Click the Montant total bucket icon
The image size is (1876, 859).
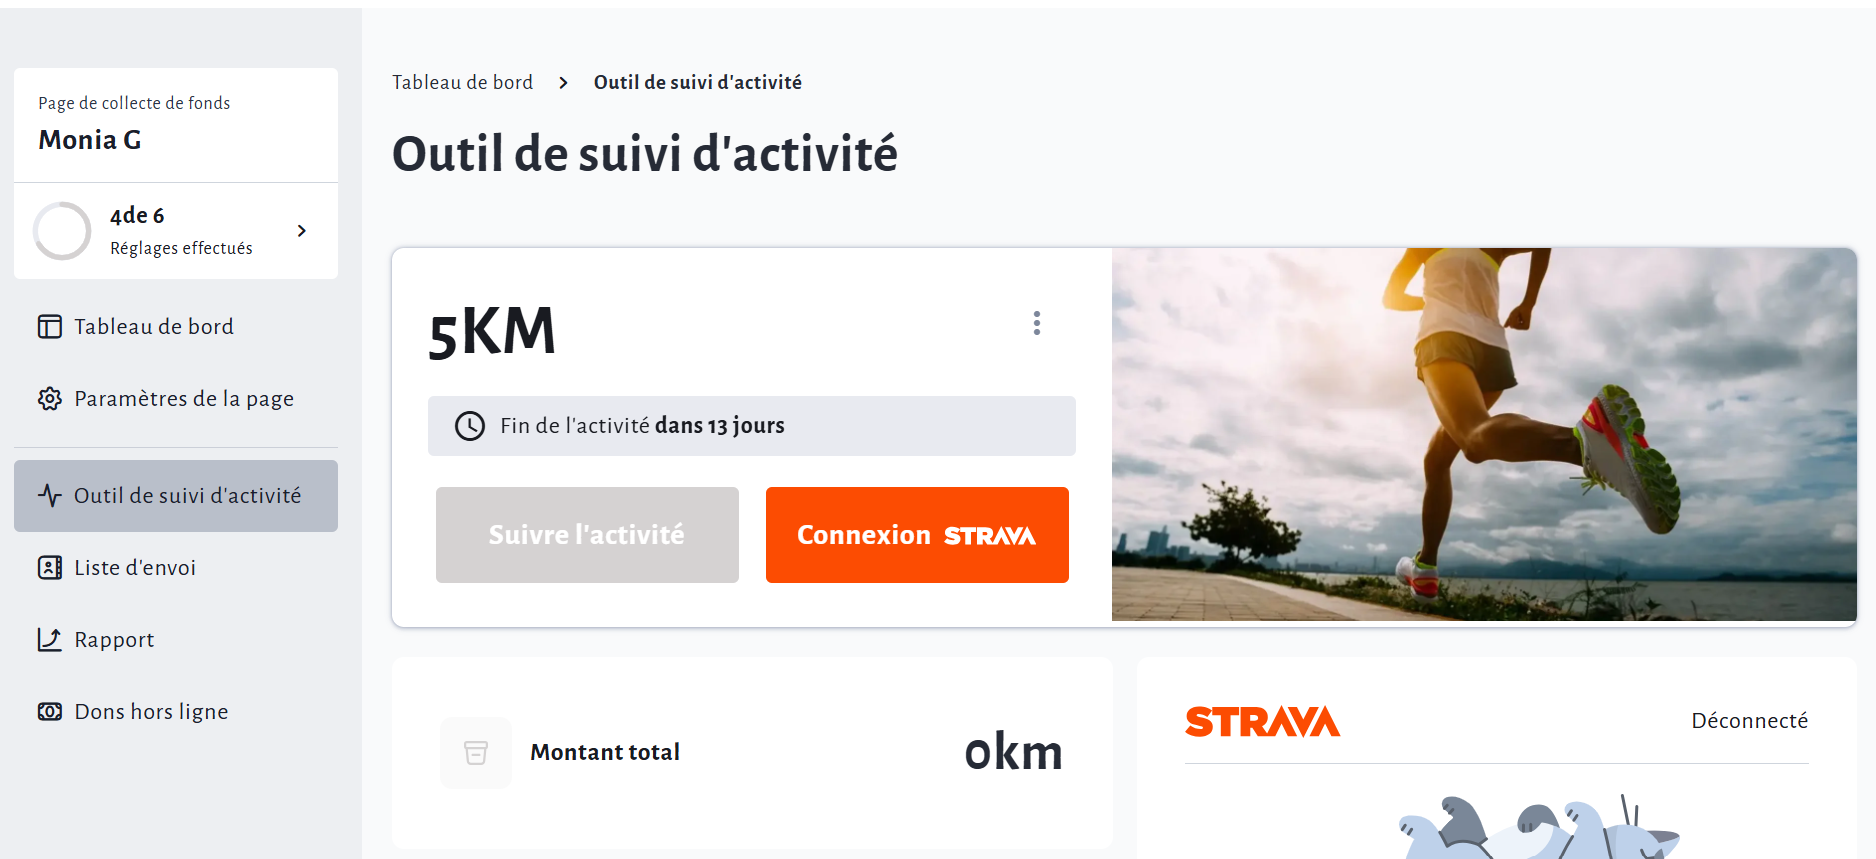click(476, 753)
